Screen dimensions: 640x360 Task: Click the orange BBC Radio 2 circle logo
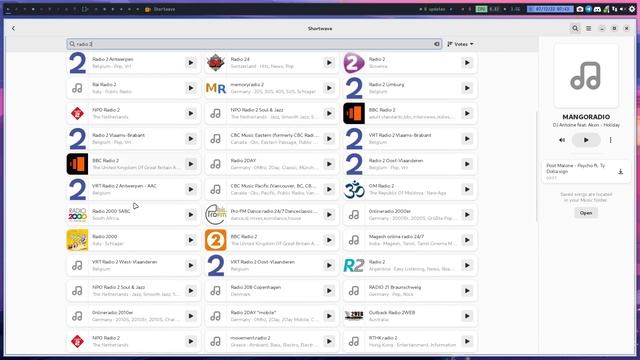click(216, 240)
